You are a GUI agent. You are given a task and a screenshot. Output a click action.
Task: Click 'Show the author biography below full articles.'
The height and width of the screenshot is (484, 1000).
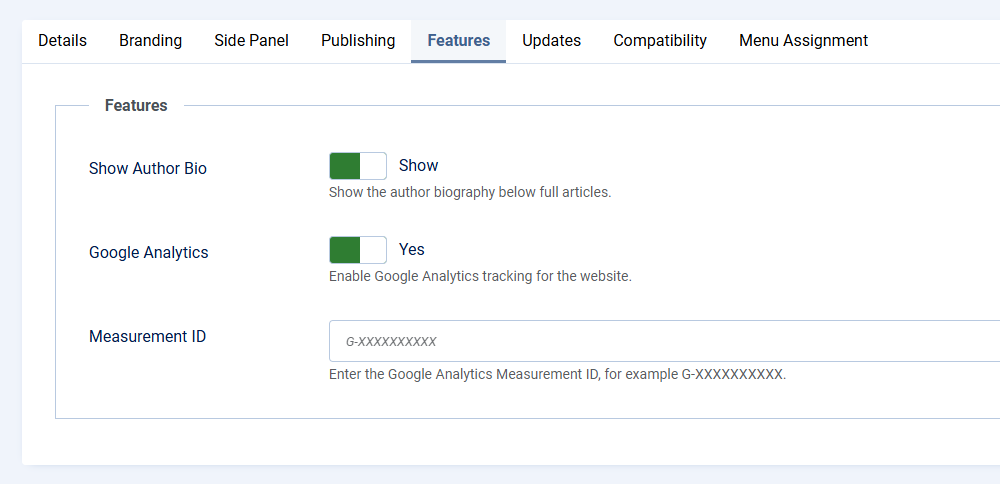tap(470, 192)
